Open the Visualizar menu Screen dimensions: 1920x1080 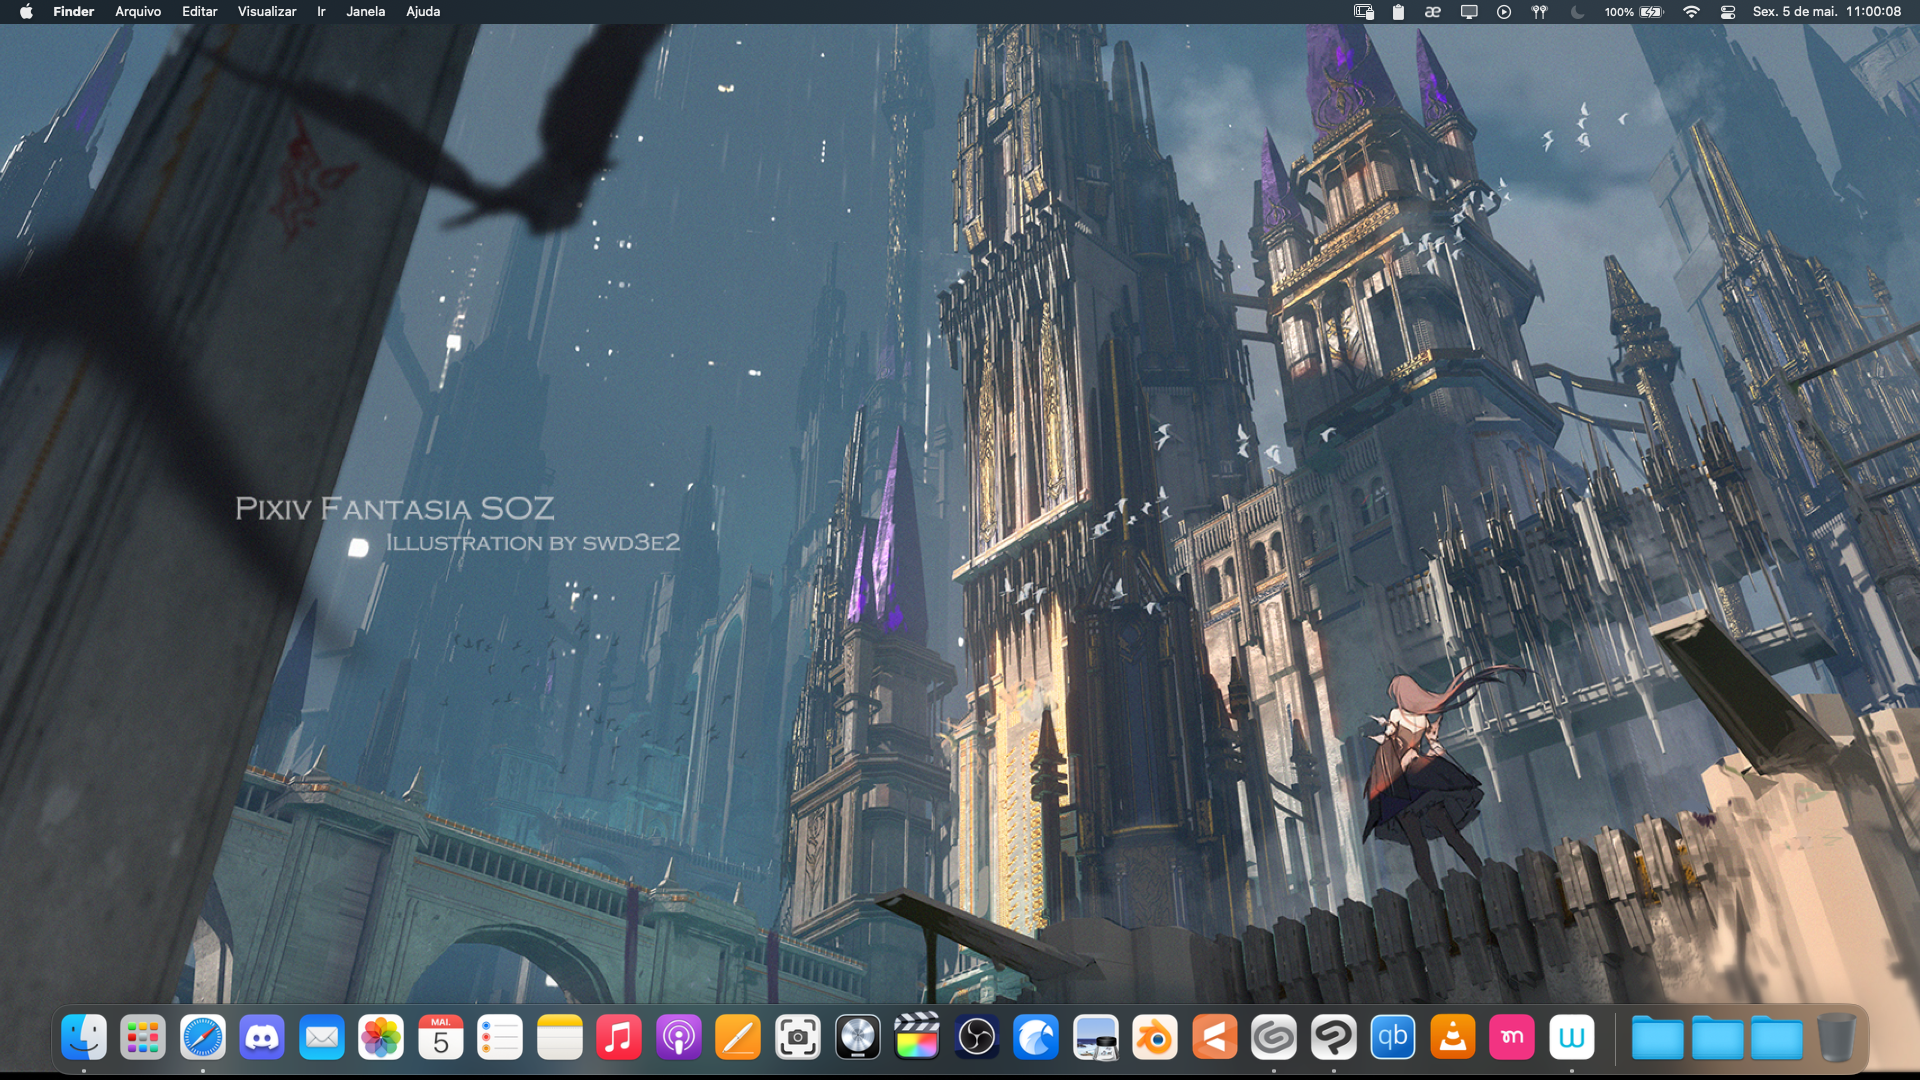[266, 12]
